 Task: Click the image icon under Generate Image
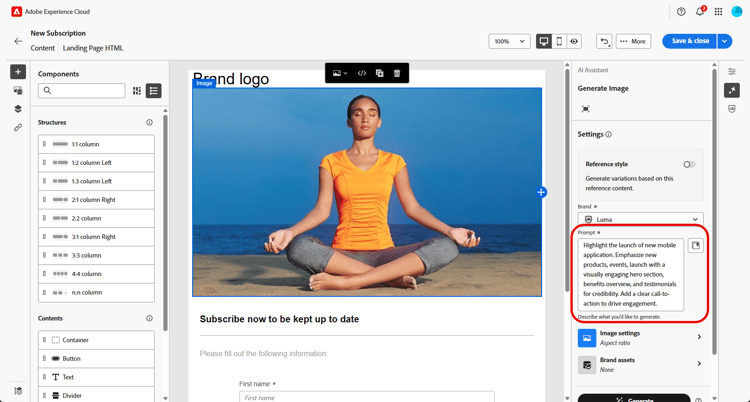click(x=585, y=109)
